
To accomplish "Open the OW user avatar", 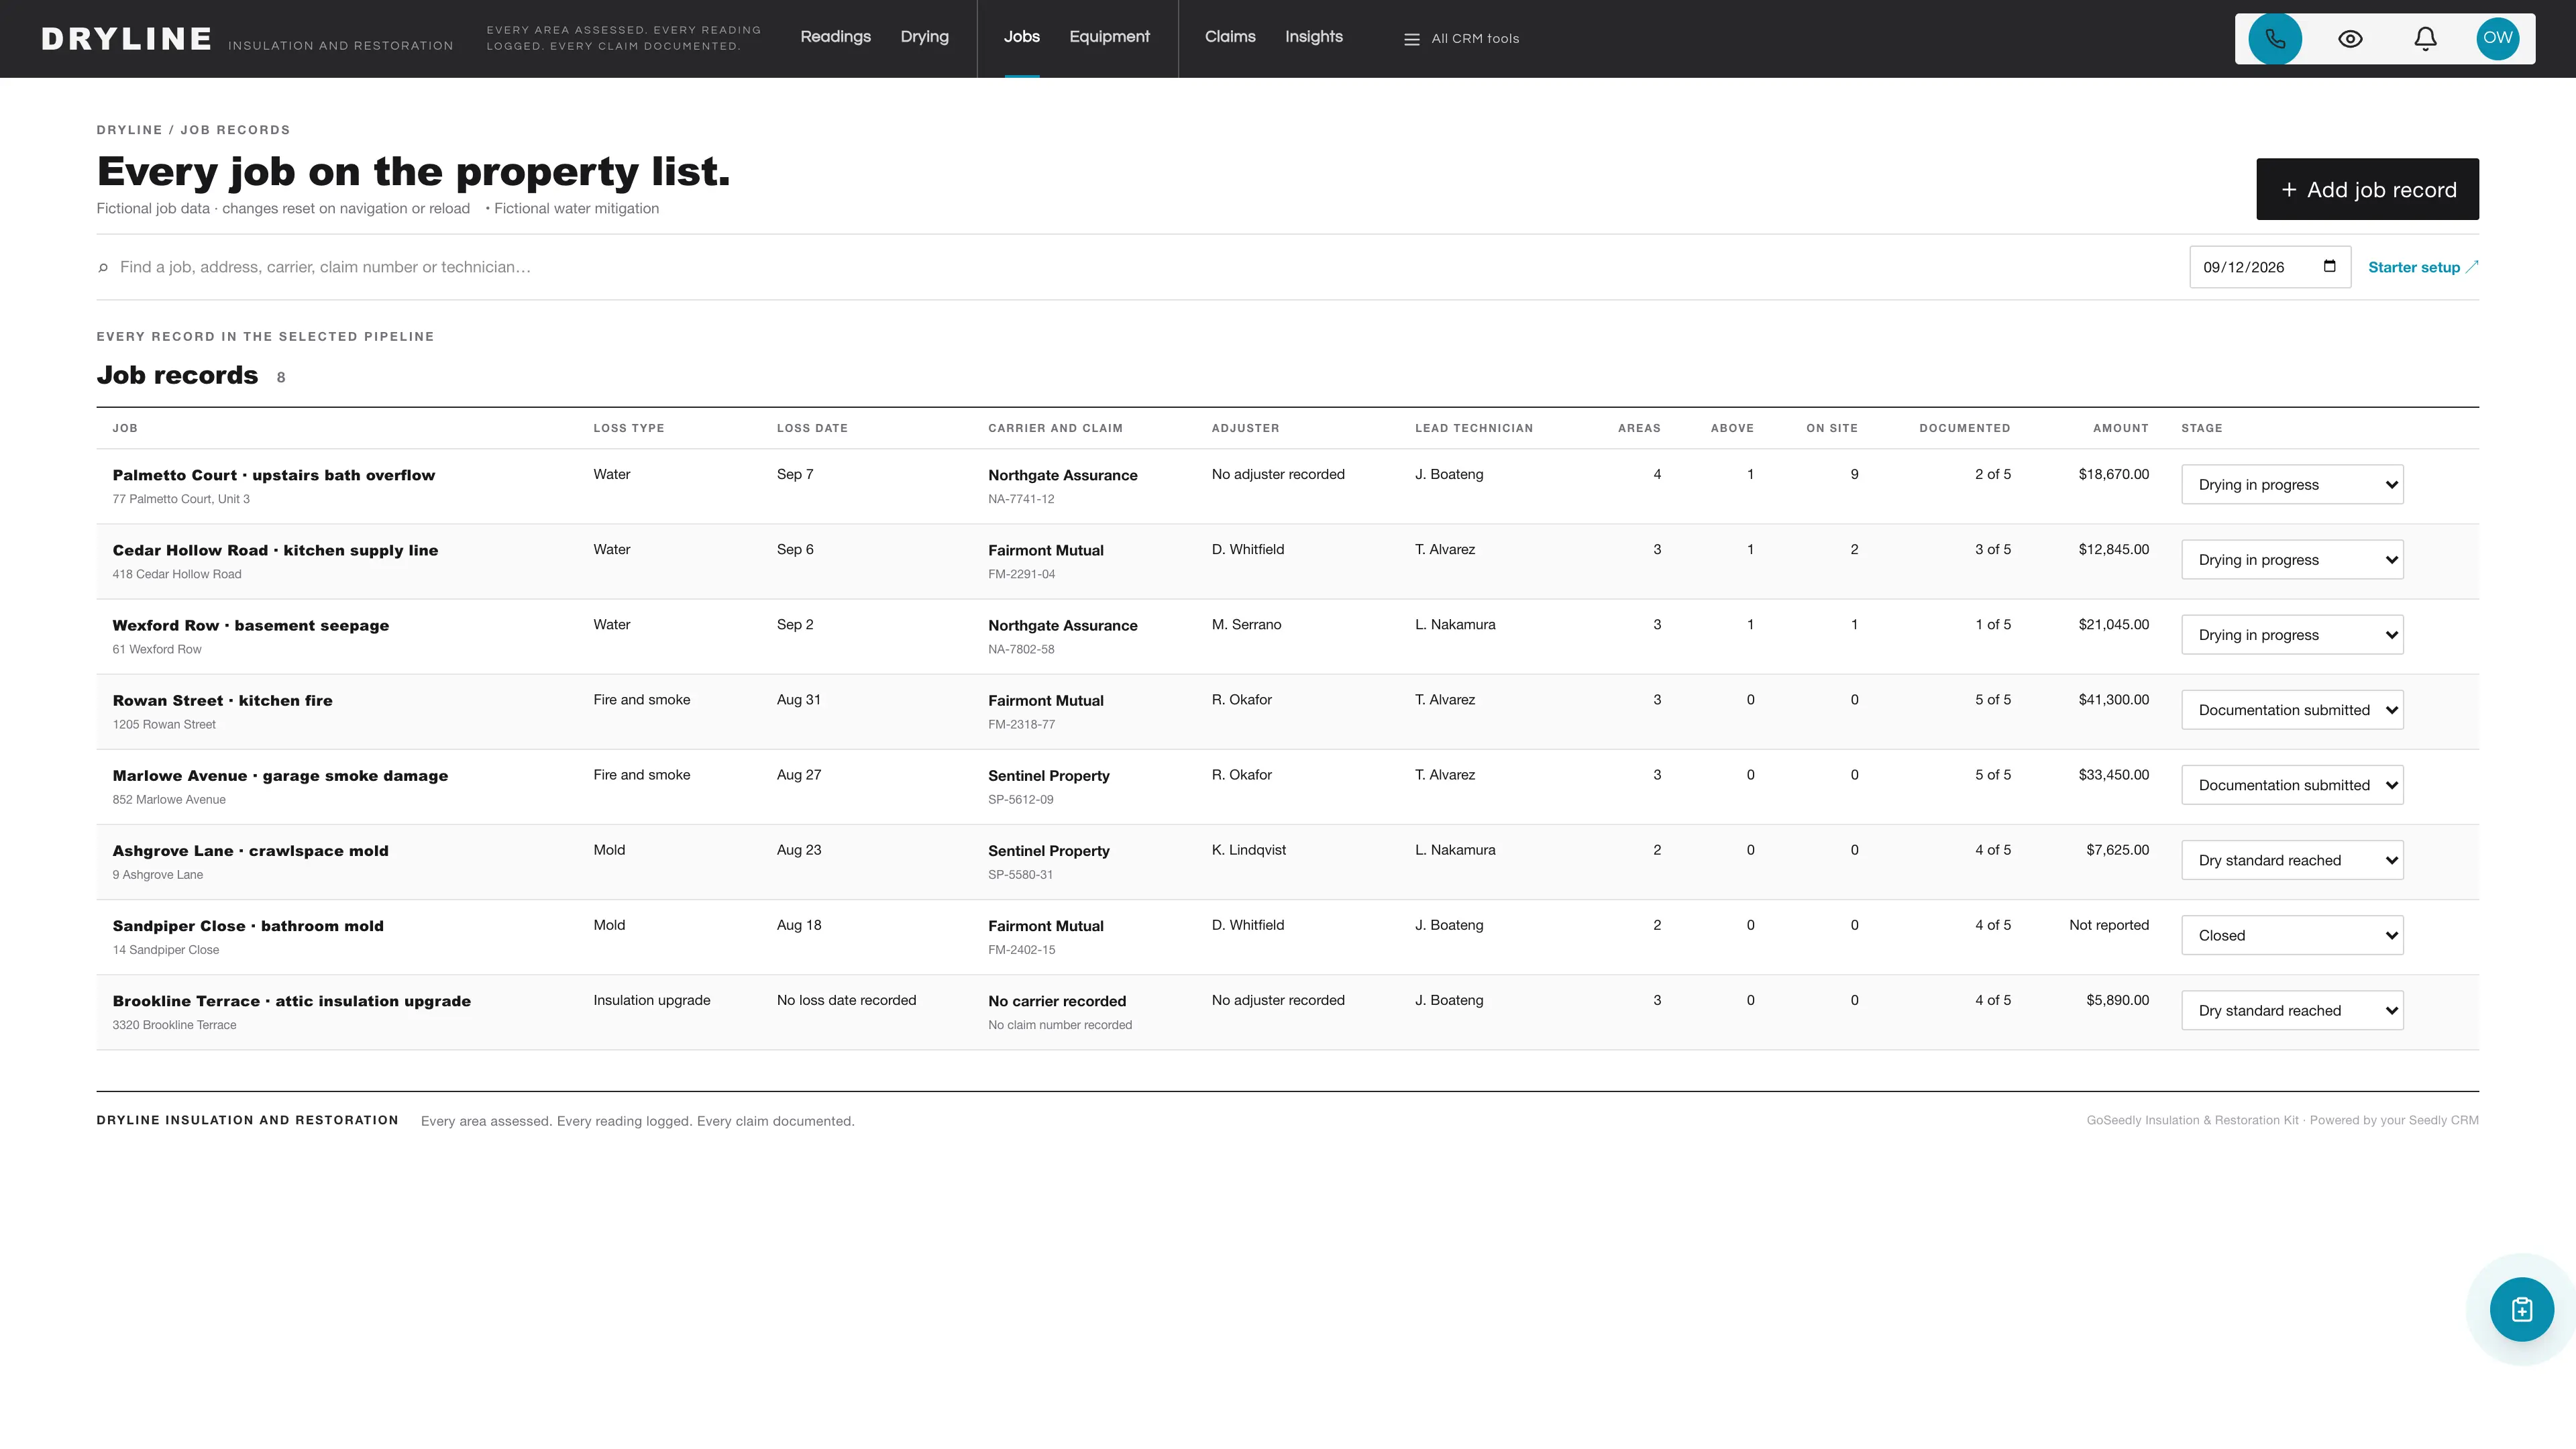I will (x=2497, y=39).
